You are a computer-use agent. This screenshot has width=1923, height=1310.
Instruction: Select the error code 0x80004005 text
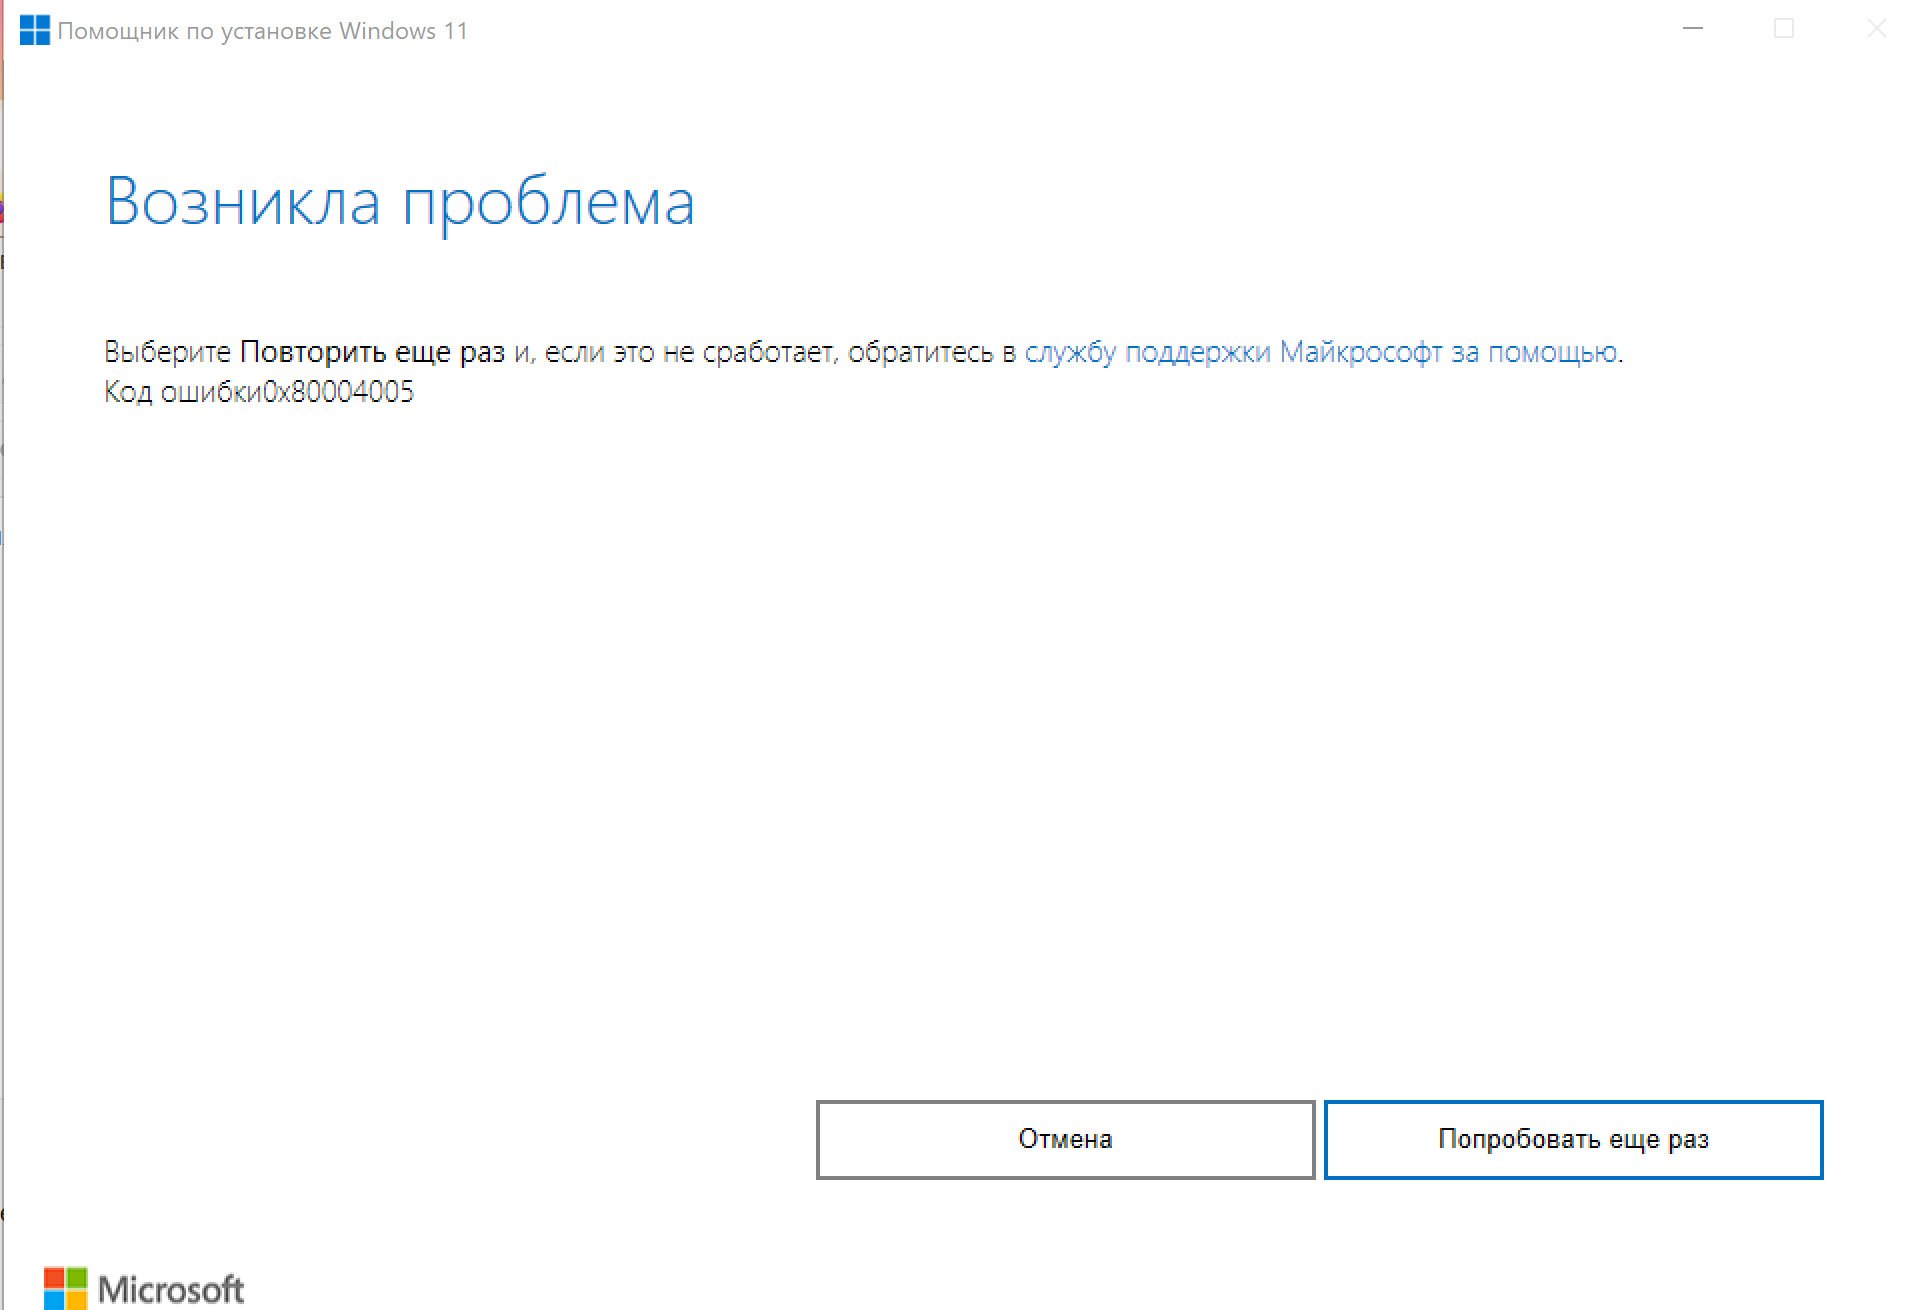(x=338, y=392)
